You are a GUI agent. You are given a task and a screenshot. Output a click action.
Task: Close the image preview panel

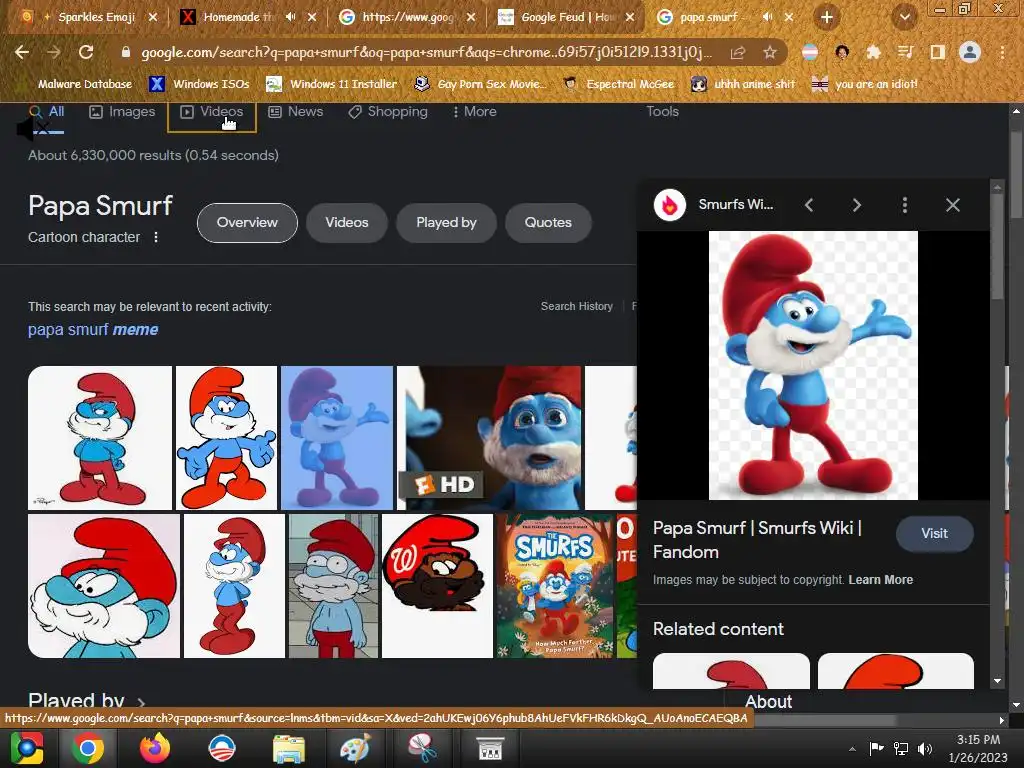point(953,205)
